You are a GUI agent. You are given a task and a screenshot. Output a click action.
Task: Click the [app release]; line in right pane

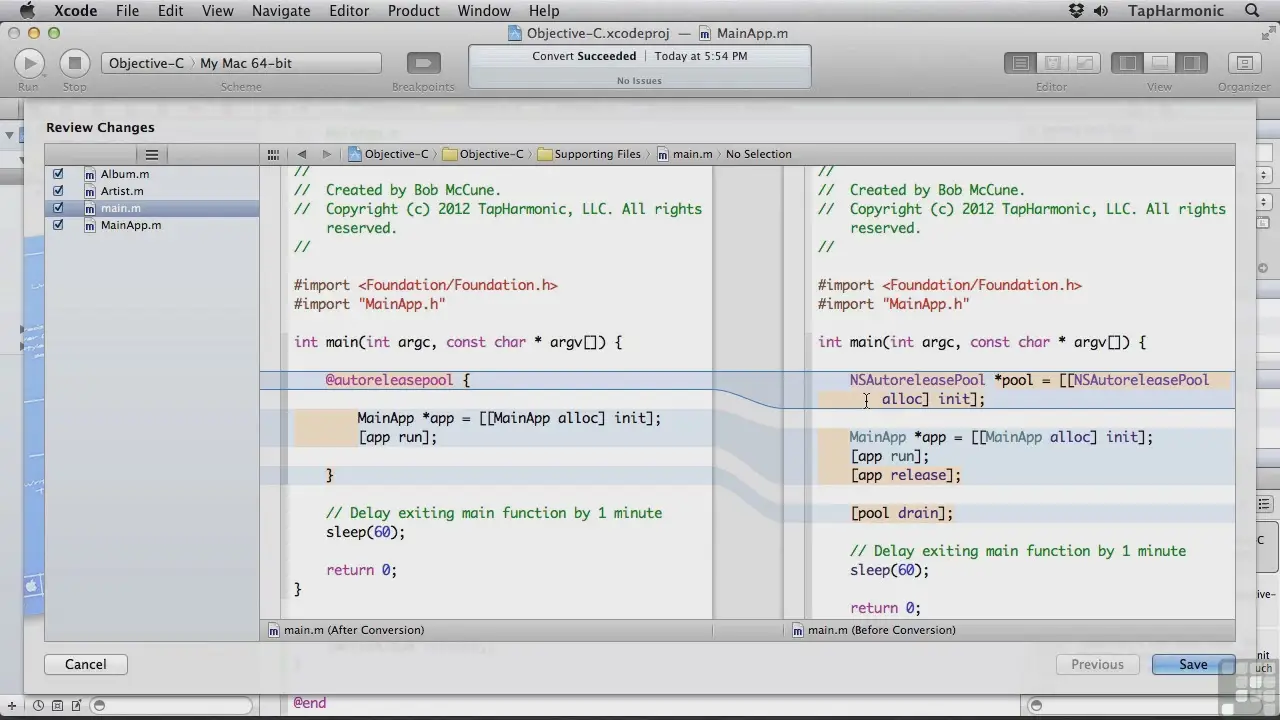[906, 475]
